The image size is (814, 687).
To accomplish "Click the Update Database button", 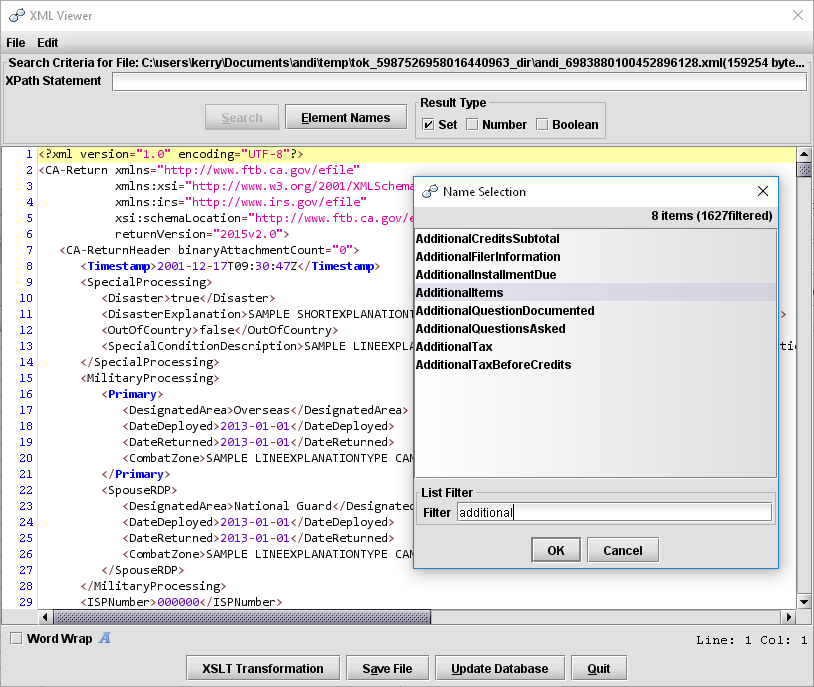I will pos(499,668).
